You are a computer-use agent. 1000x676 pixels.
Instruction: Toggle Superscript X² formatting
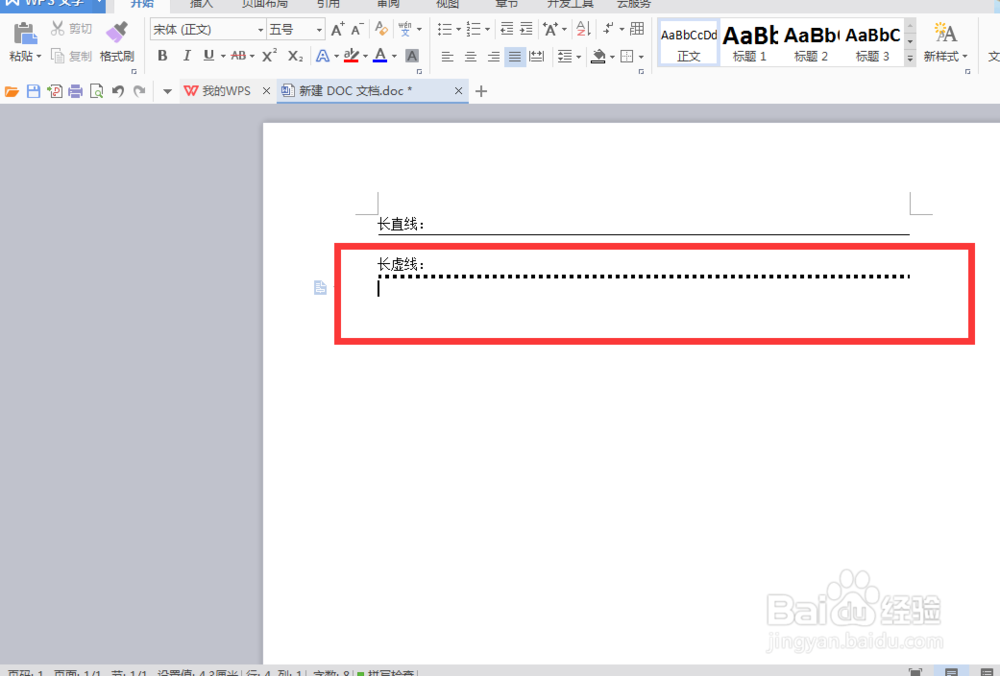(x=269, y=56)
